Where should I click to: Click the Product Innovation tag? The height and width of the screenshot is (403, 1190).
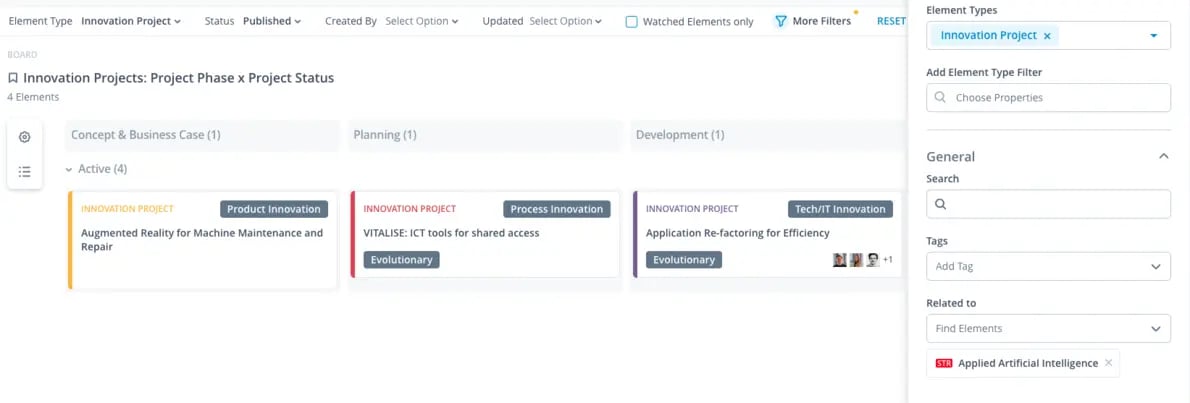274,209
